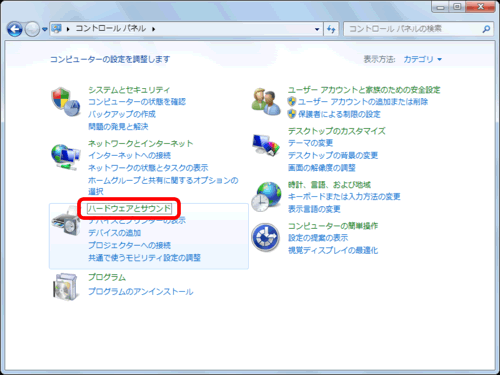Open the カテゴリ view-by dropdown
Viewport: 500px width, 375px height.
(422, 59)
